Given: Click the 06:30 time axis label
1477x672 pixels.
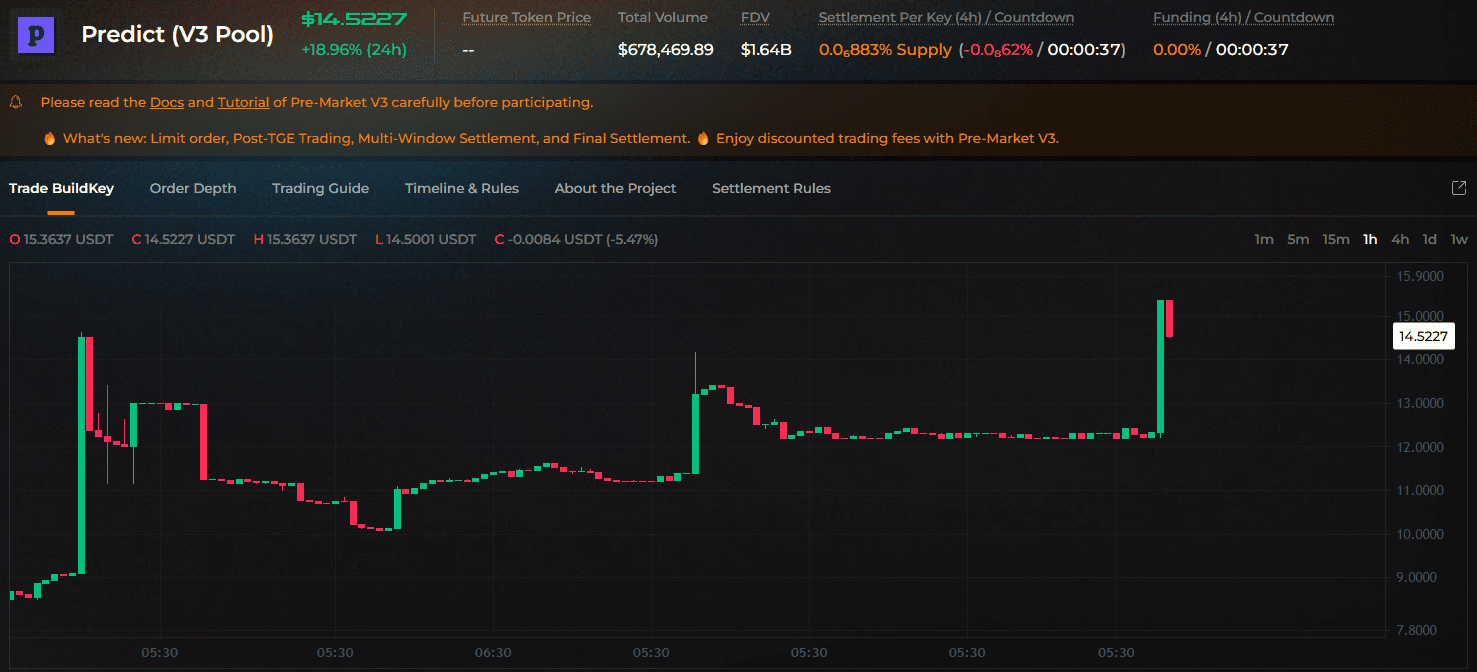Looking at the screenshot, I should coord(493,652).
